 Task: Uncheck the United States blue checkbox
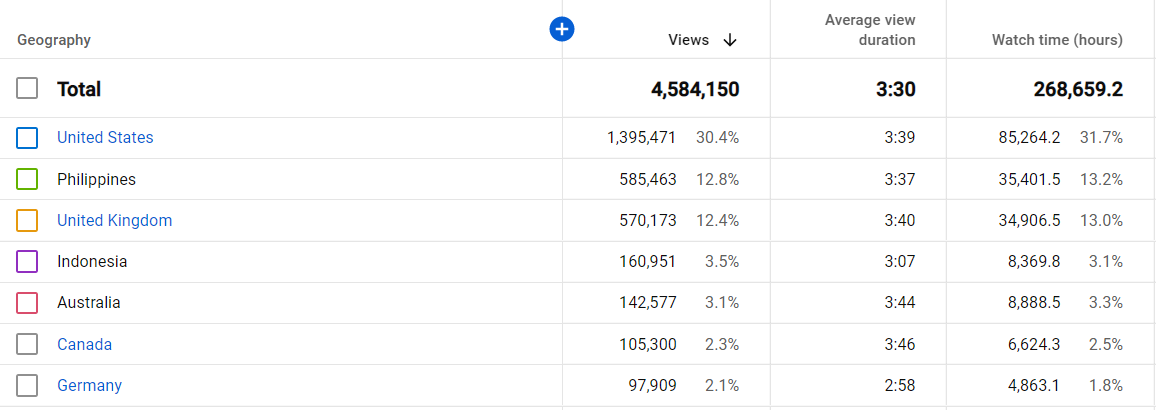tap(27, 138)
